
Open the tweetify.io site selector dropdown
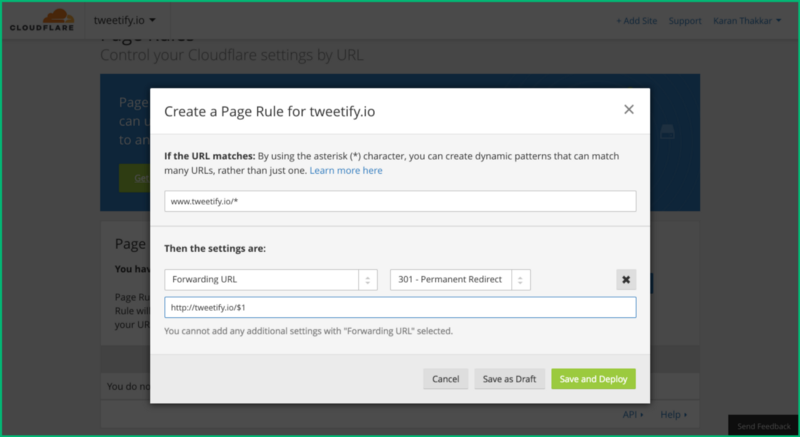(x=124, y=20)
